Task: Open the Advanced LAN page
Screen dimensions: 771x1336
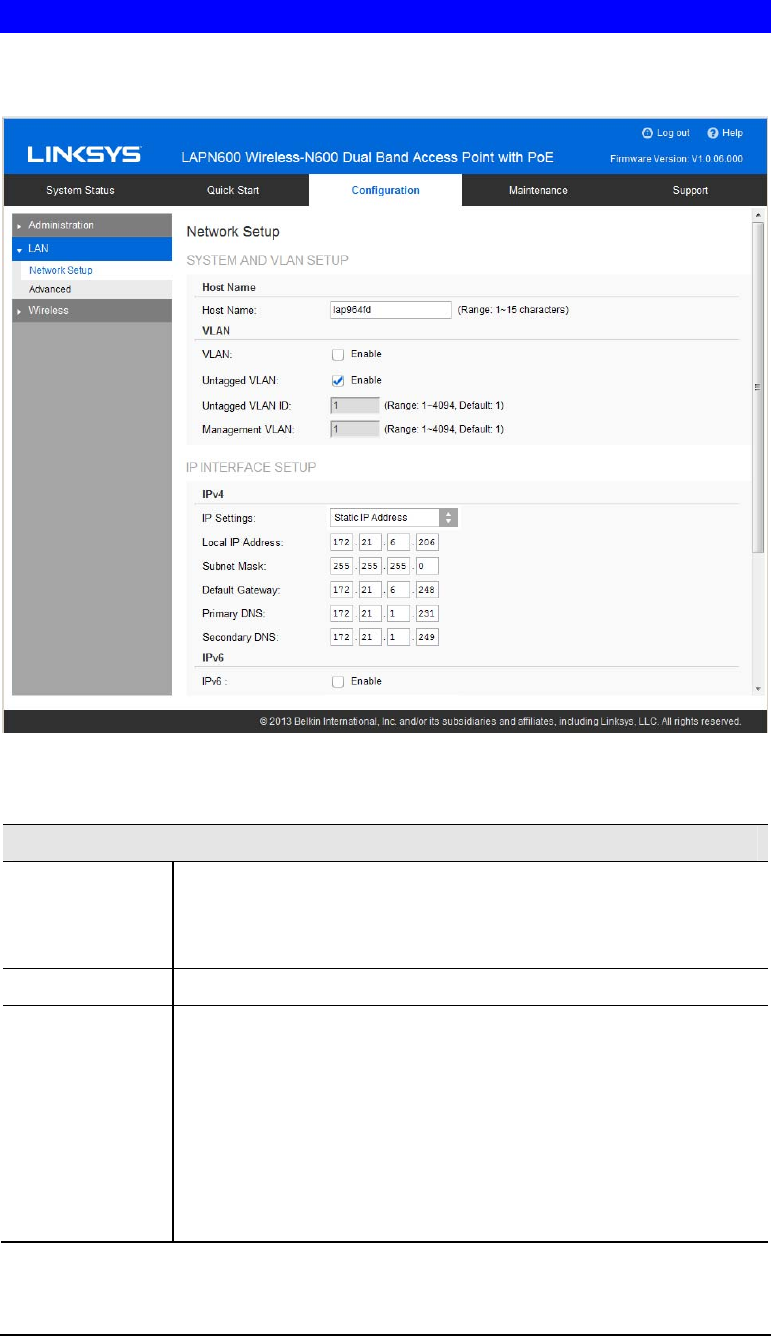Action: [49, 289]
